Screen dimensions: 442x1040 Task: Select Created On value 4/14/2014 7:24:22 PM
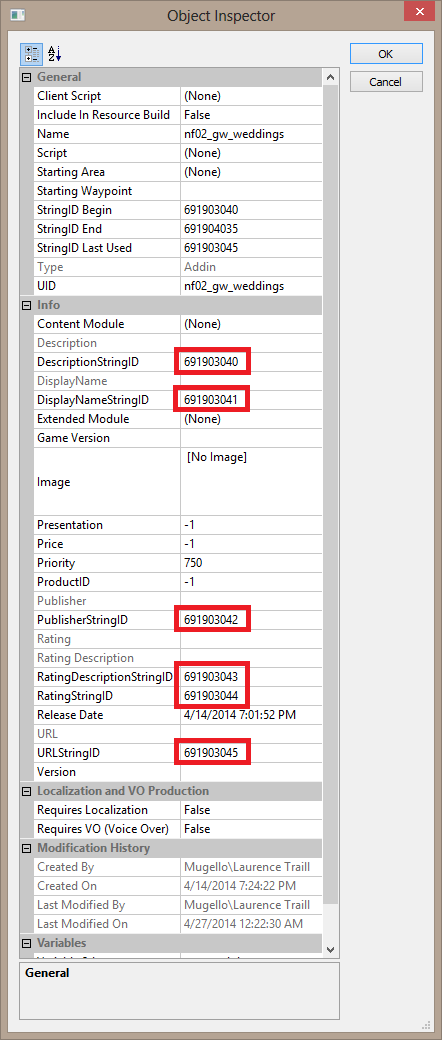coord(251,886)
